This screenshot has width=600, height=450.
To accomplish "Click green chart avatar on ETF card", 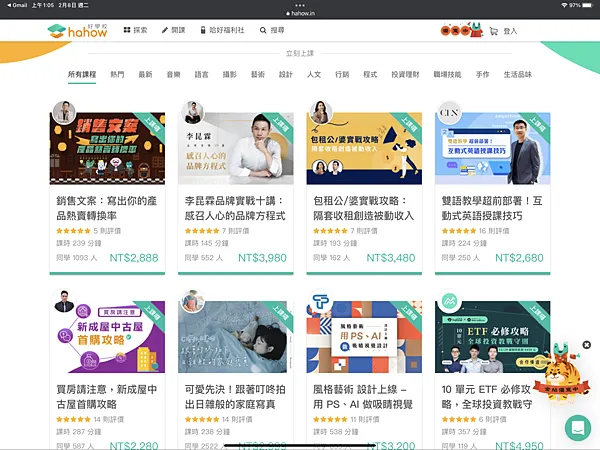I will pyautogui.click(x=449, y=301).
